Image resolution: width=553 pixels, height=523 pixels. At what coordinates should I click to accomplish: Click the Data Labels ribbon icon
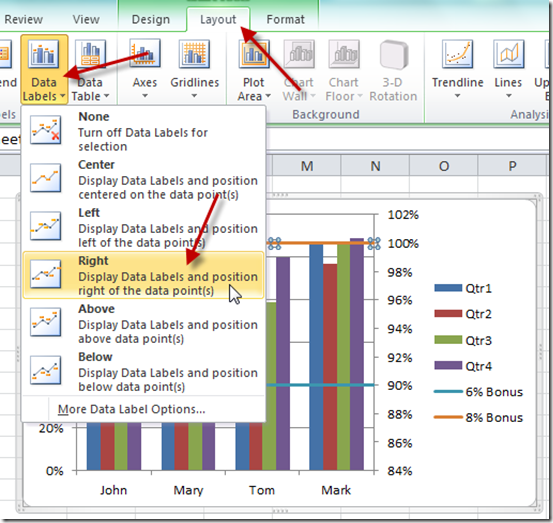[44, 54]
